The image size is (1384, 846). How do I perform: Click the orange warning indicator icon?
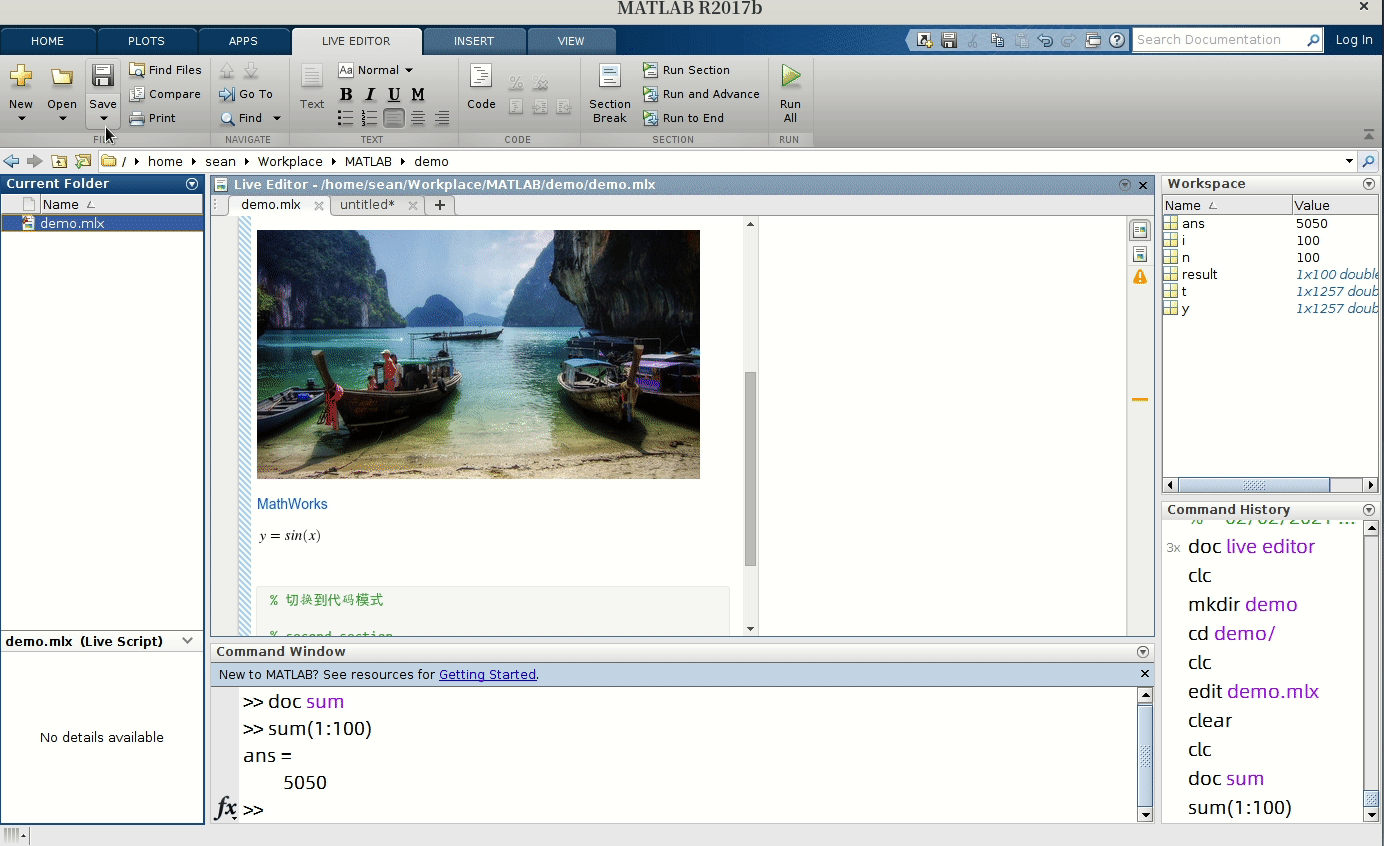pyautogui.click(x=1139, y=277)
